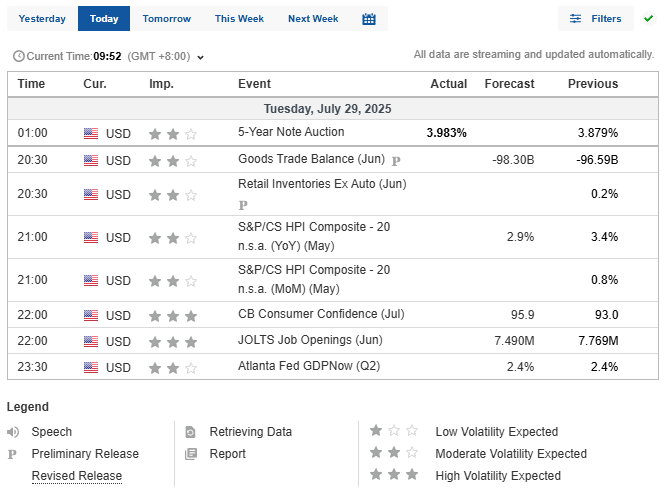Open the GMT +8:00 timezone dropdown arrow
The height and width of the screenshot is (504, 668).
(x=200, y=58)
